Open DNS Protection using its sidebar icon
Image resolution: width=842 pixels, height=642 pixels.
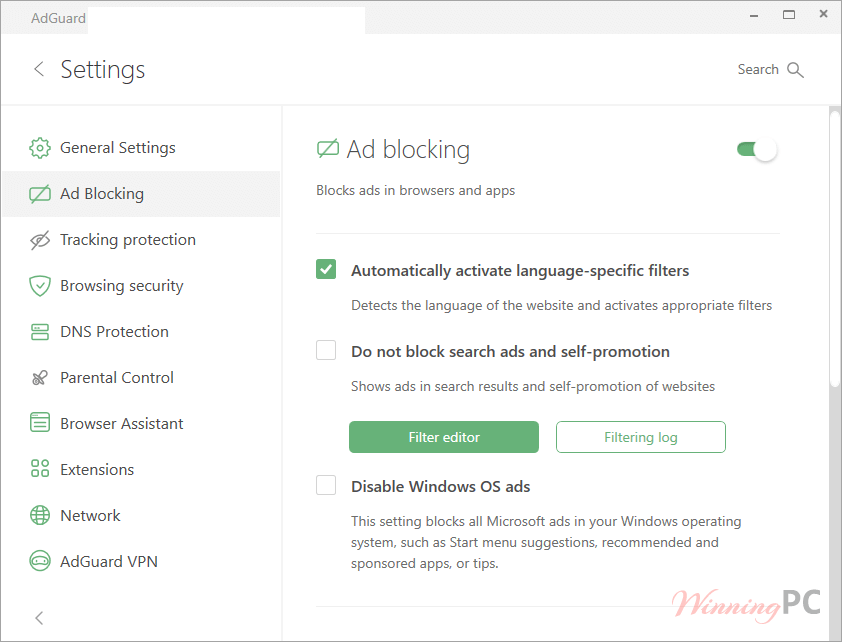pyautogui.click(x=39, y=331)
